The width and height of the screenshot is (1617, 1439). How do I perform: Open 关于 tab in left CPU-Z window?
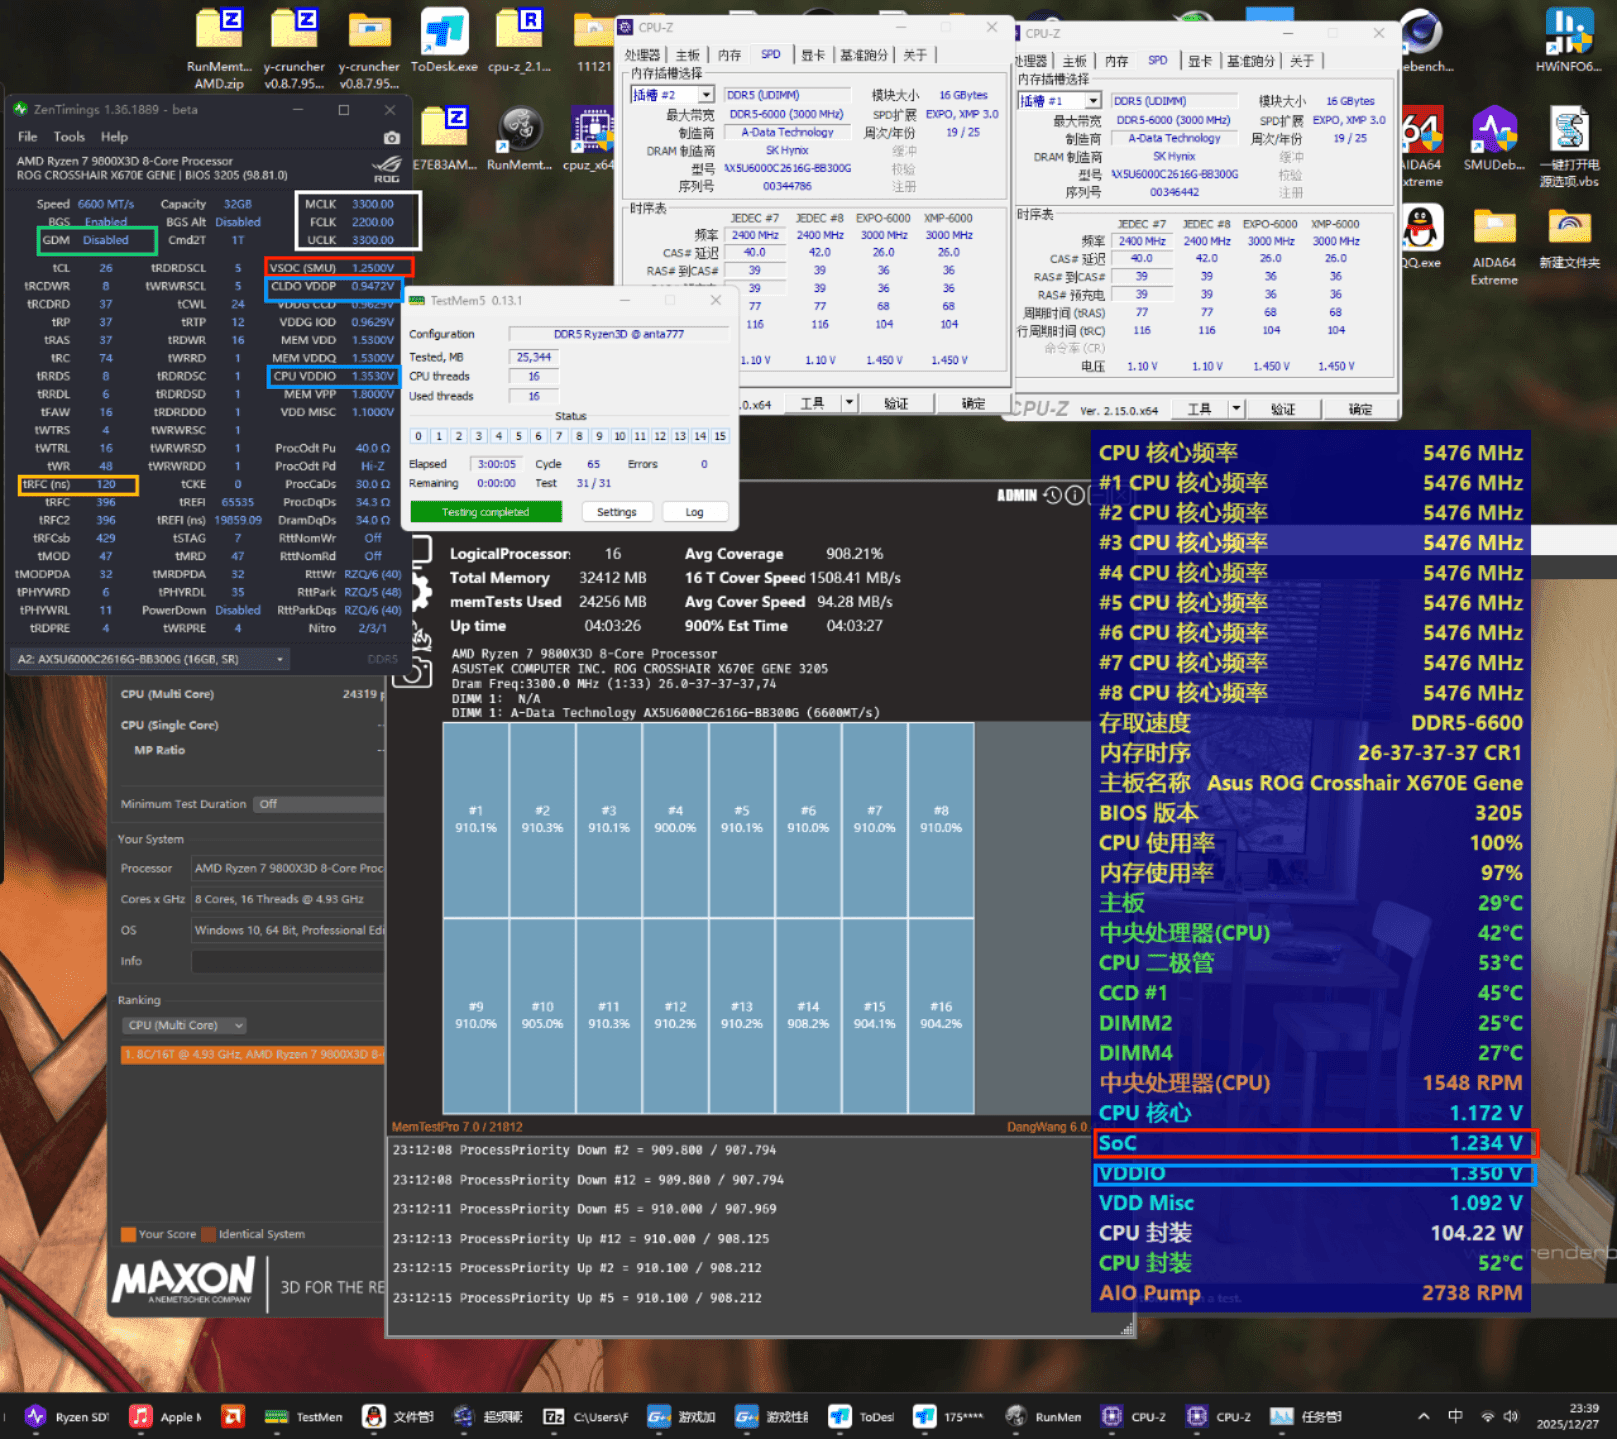(x=915, y=55)
